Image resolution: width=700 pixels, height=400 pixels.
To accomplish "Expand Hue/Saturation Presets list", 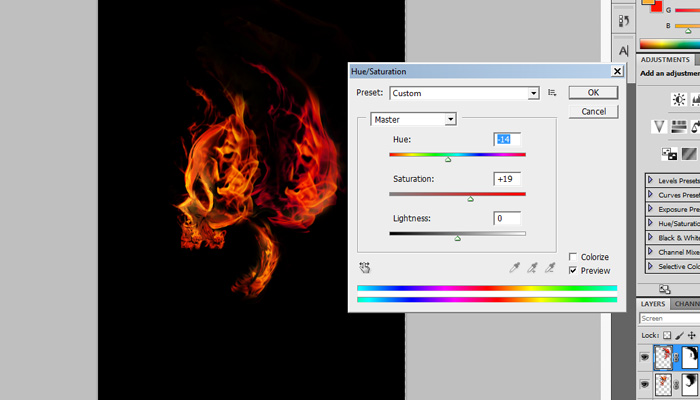I will point(650,223).
